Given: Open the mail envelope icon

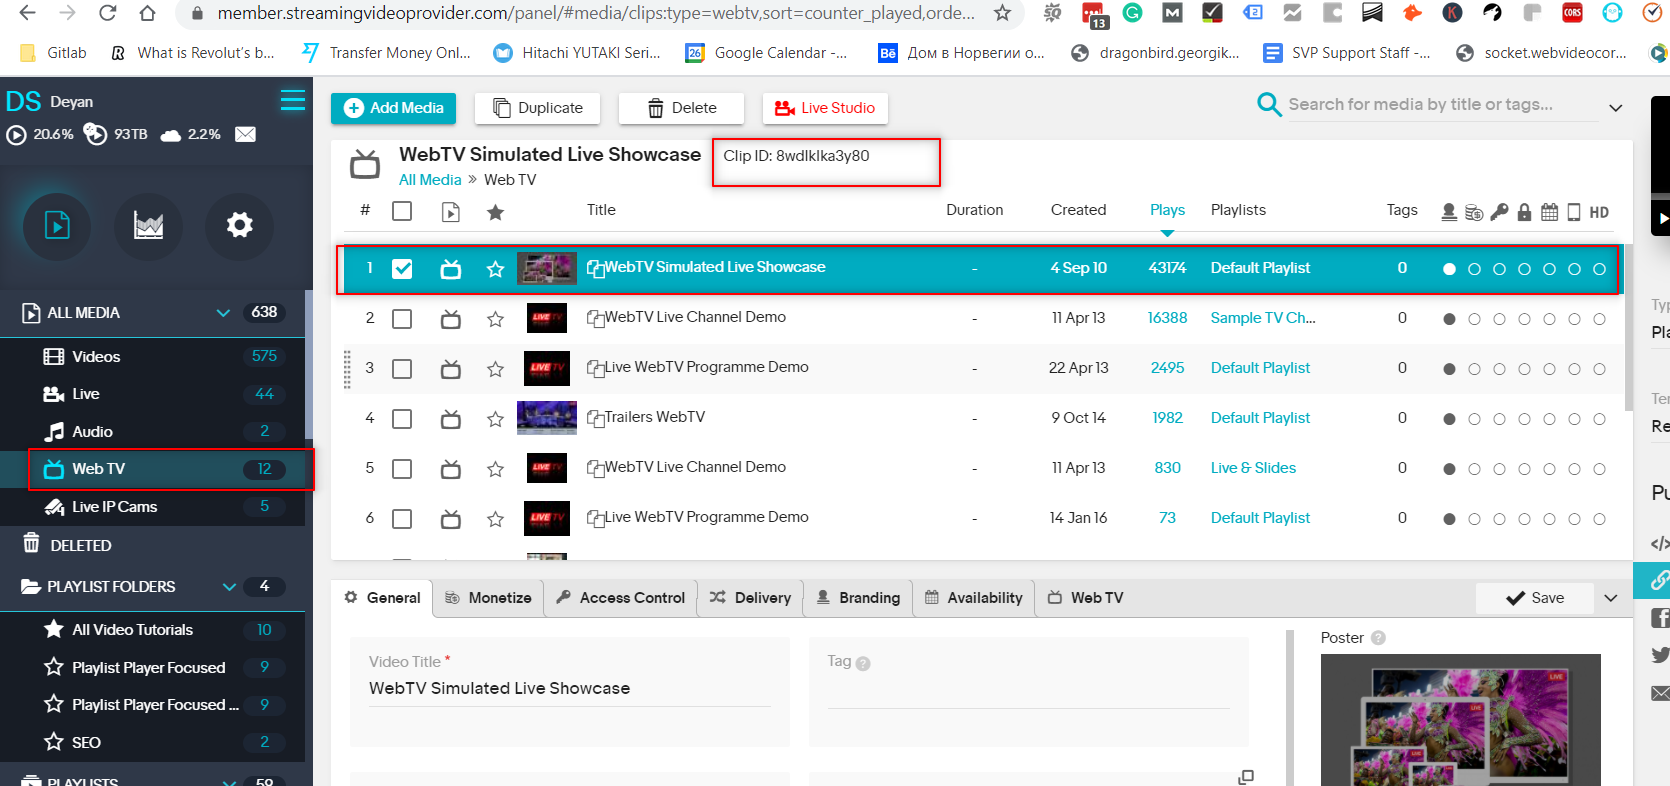Looking at the screenshot, I should 245,134.
